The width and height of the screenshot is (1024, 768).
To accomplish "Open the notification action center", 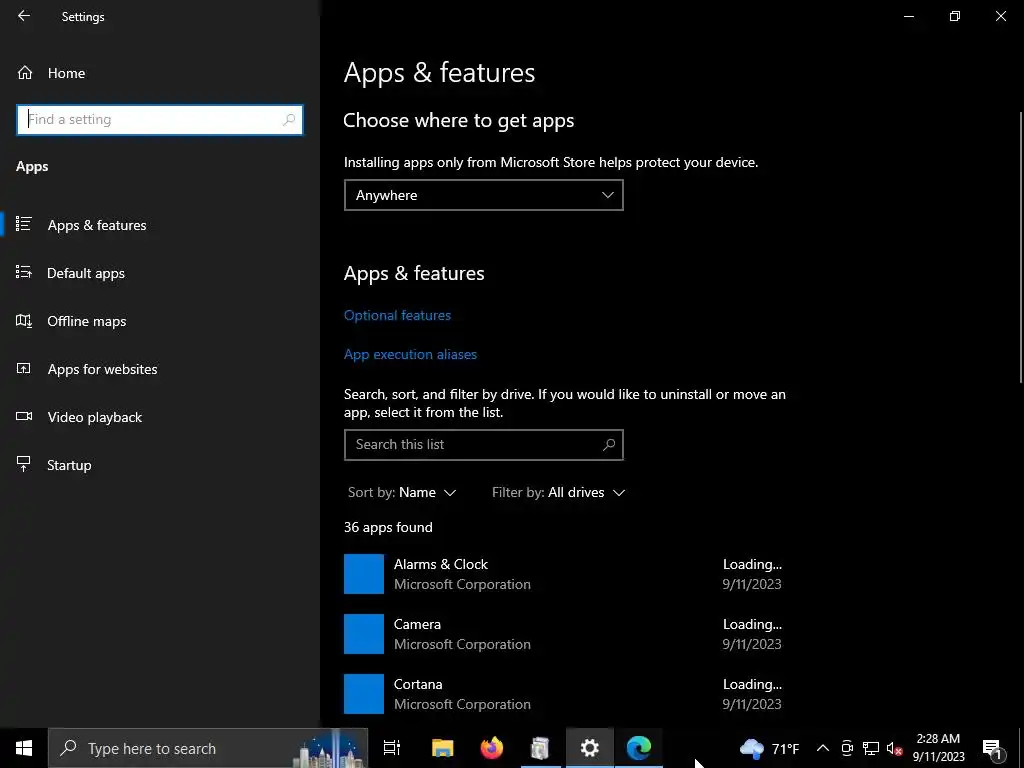I will coord(992,748).
